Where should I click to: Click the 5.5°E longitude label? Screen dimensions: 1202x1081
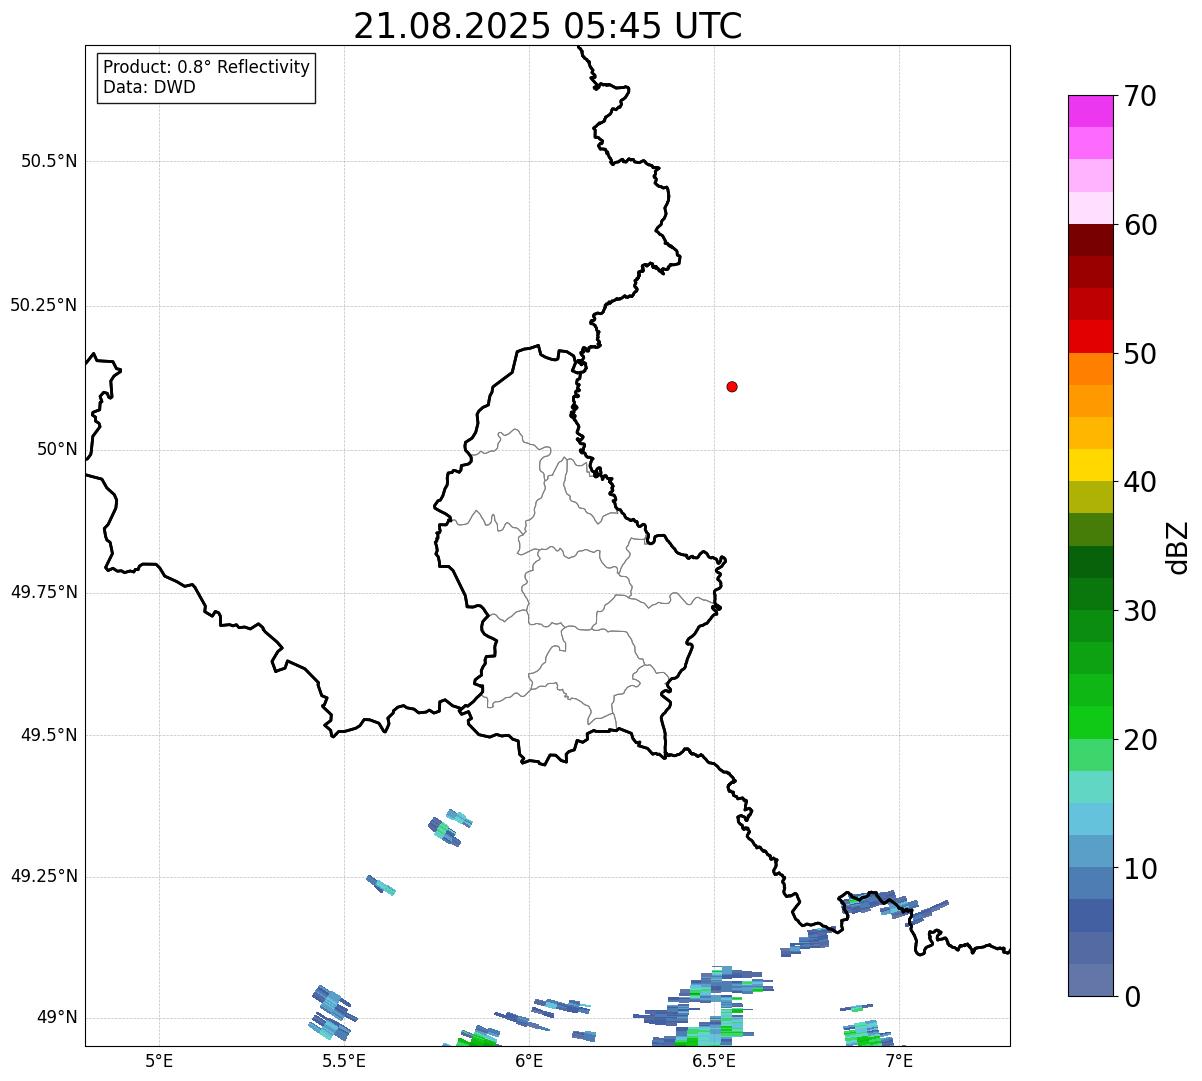[x=344, y=1061]
